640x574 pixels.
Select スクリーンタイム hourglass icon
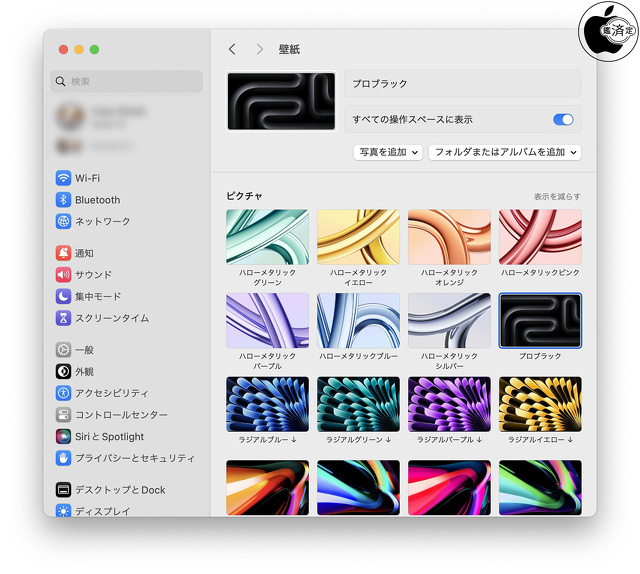pos(63,318)
